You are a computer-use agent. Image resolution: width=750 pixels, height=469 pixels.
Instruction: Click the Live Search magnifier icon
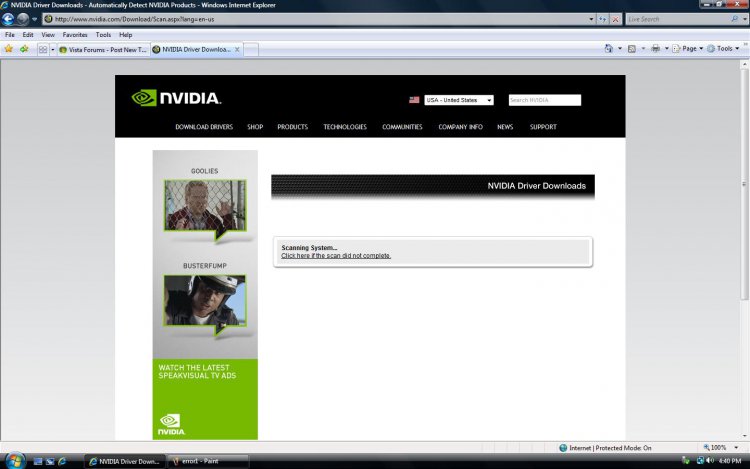point(735,19)
